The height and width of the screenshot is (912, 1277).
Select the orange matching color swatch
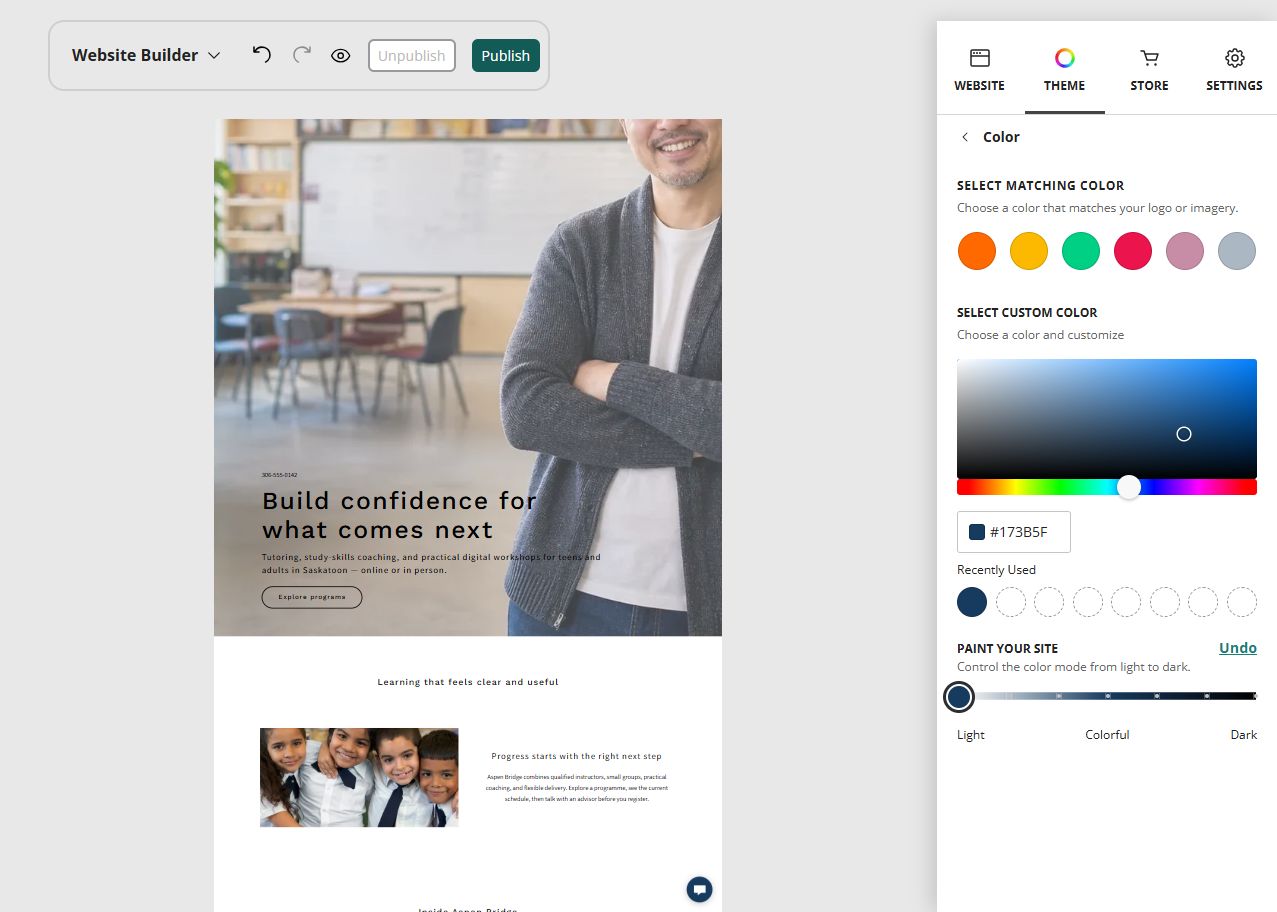pyautogui.click(x=977, y=251)
